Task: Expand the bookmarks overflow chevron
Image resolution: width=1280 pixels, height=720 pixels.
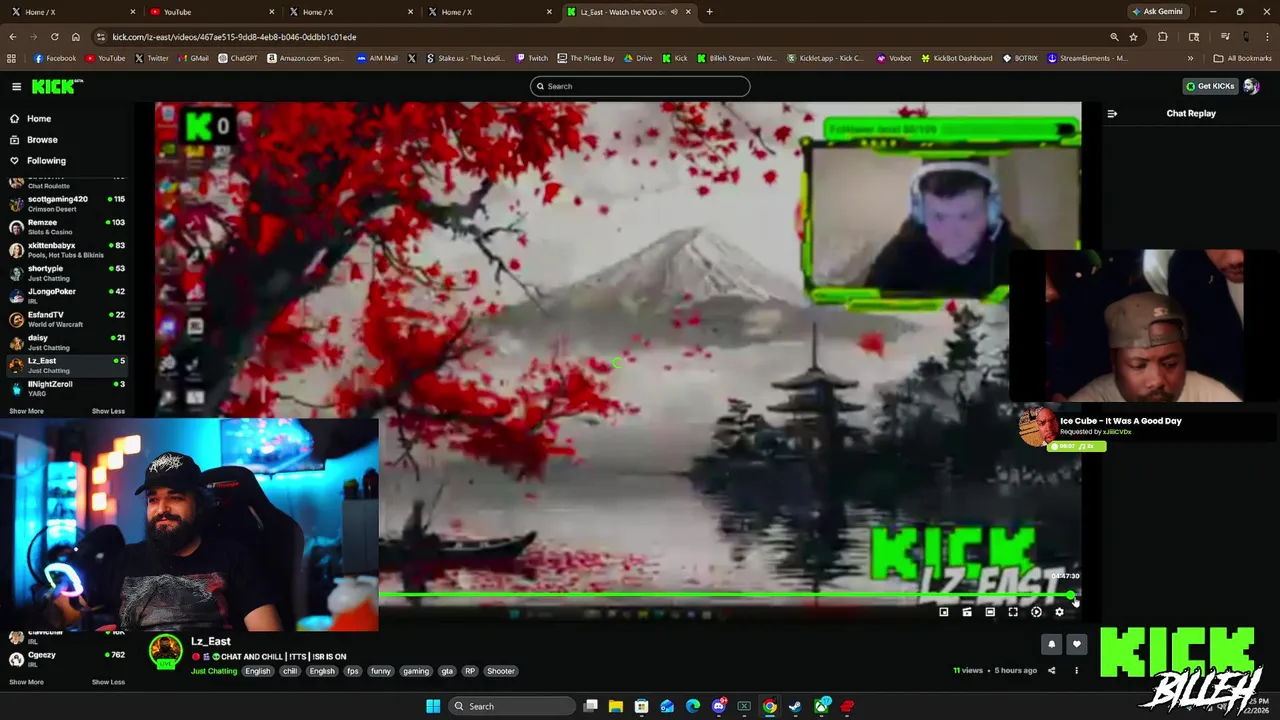Action: pos(1190,58)
